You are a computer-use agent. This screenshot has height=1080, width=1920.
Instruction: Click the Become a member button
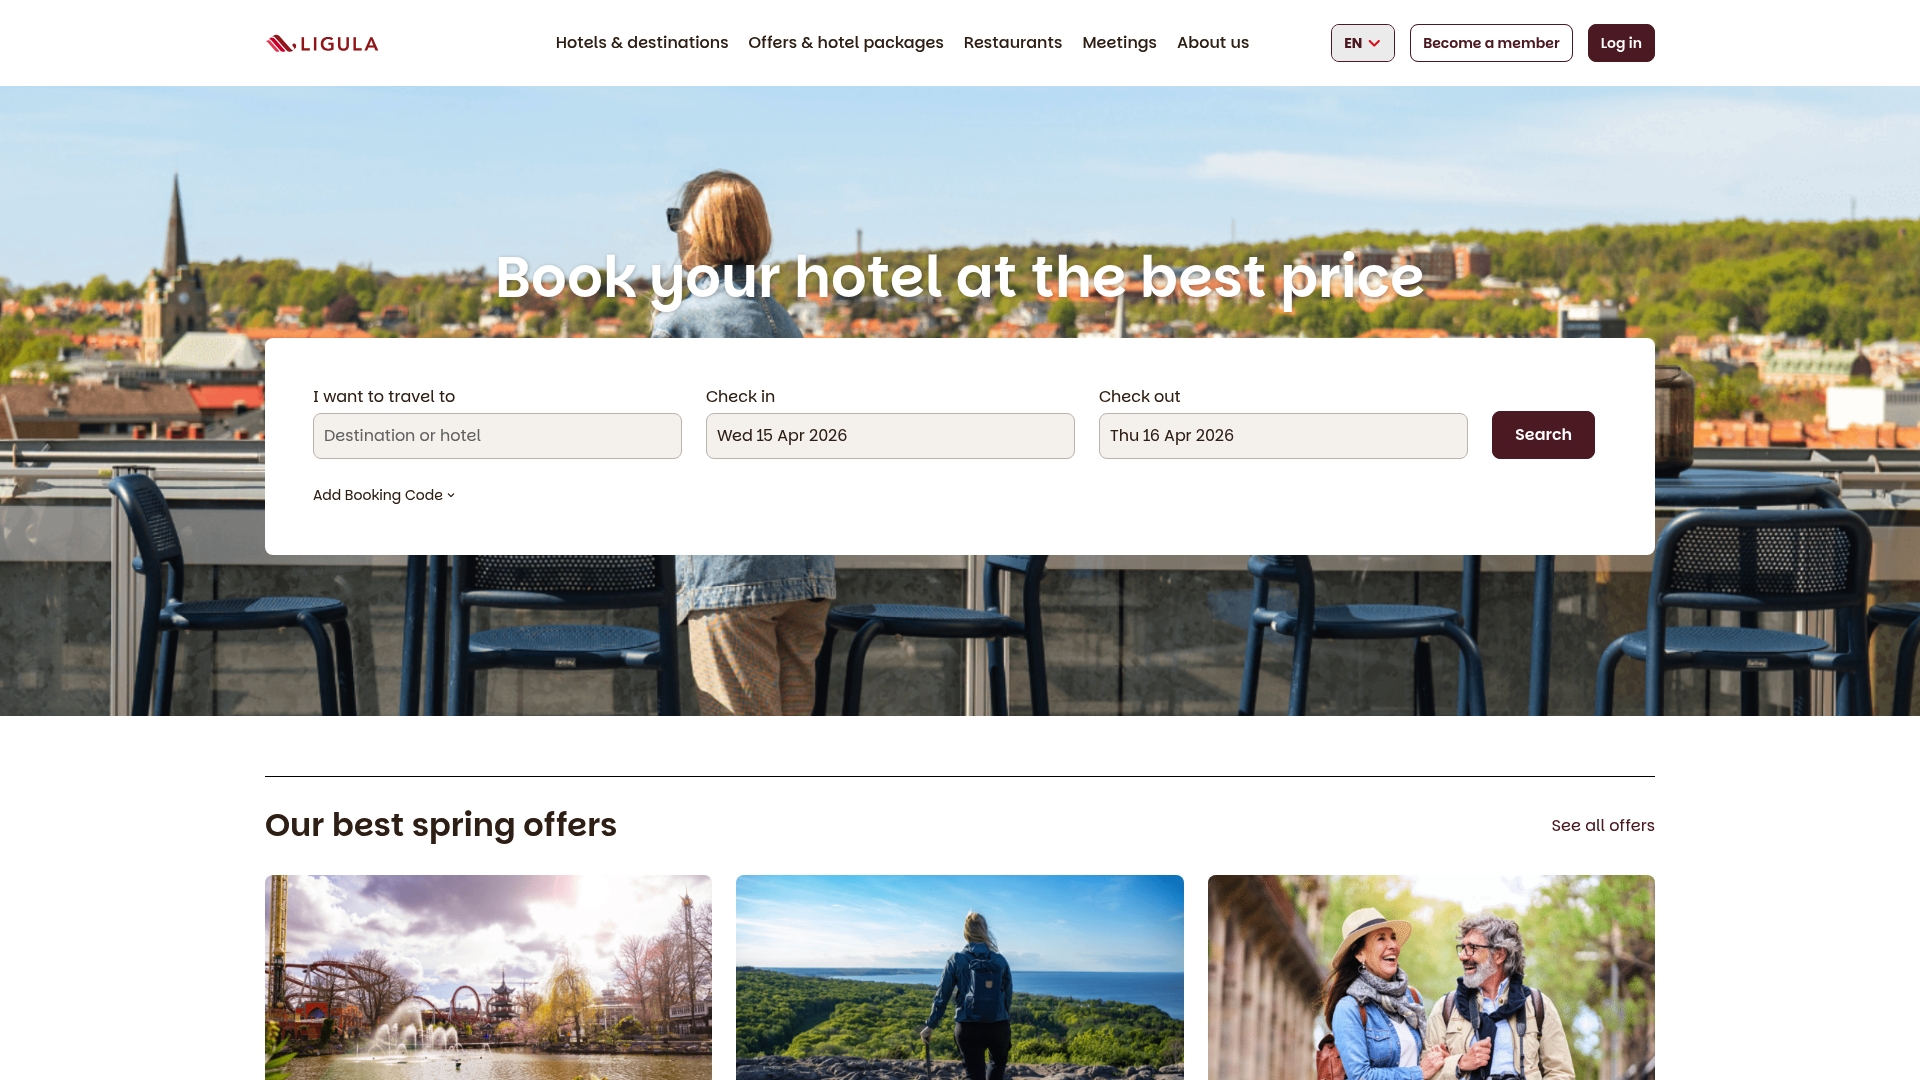[x=1491, y=43]
